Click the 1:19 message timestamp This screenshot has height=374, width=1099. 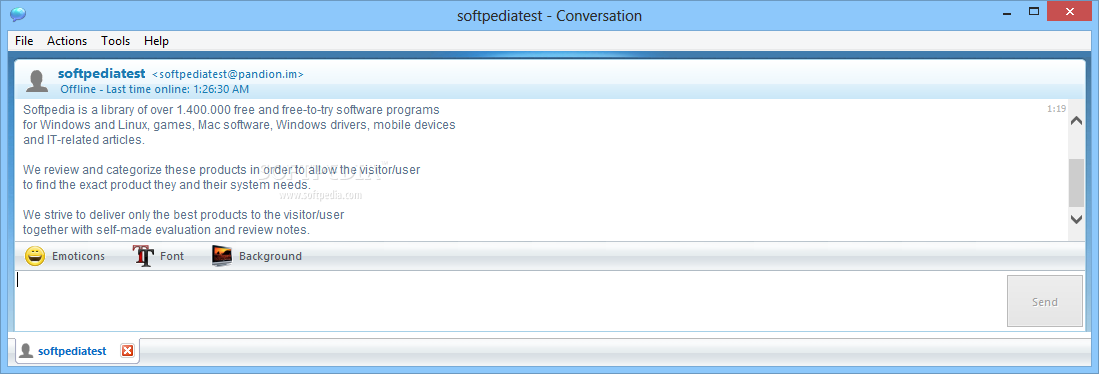(1056, 109)
